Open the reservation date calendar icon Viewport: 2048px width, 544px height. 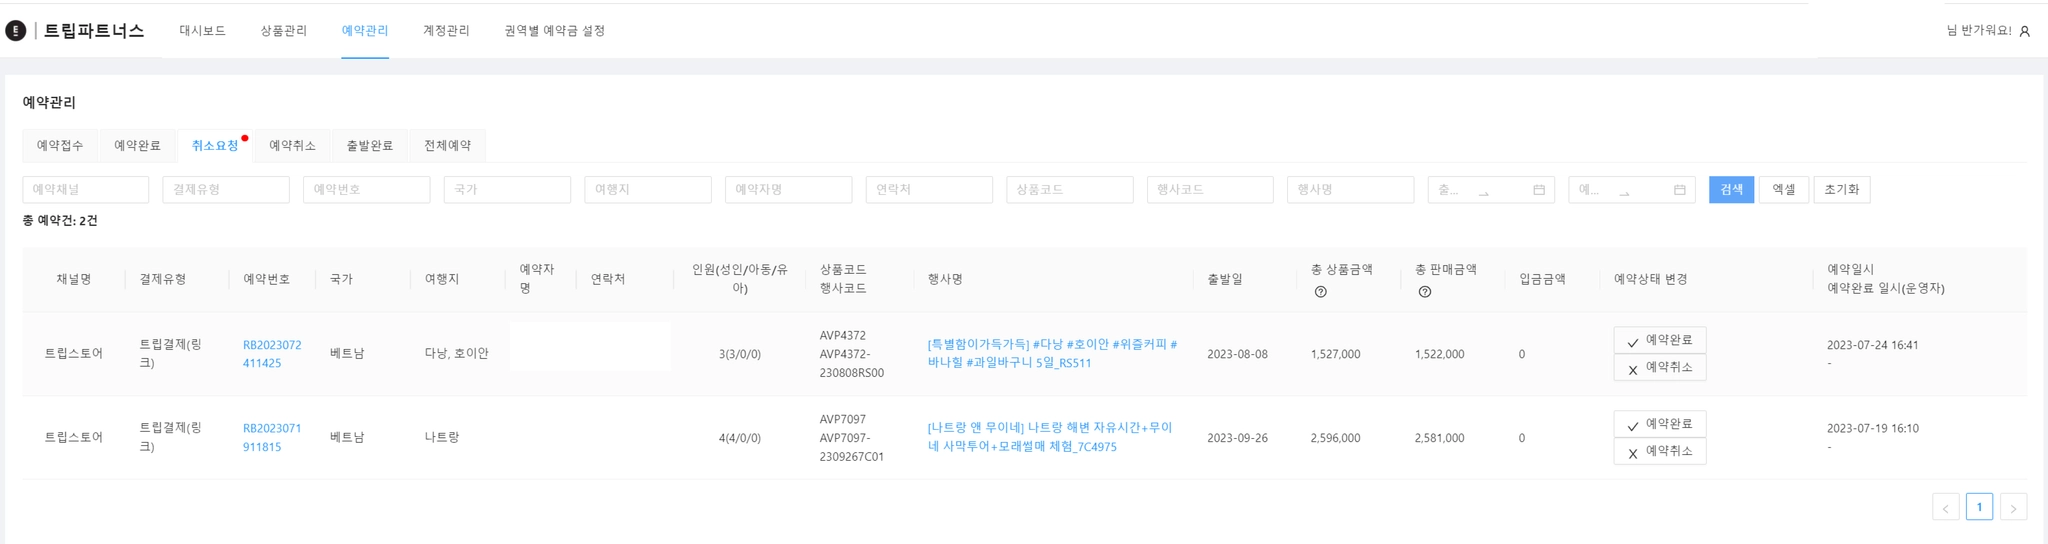(1680, 190)
